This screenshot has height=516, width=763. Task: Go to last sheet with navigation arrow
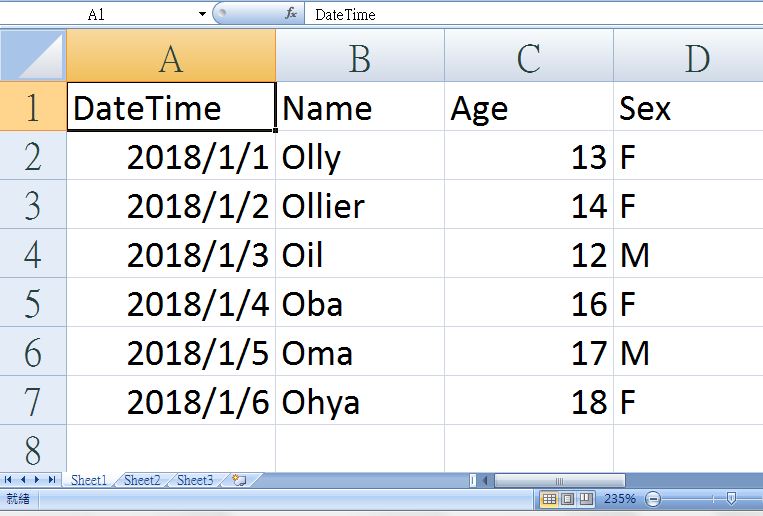[51, 480]
